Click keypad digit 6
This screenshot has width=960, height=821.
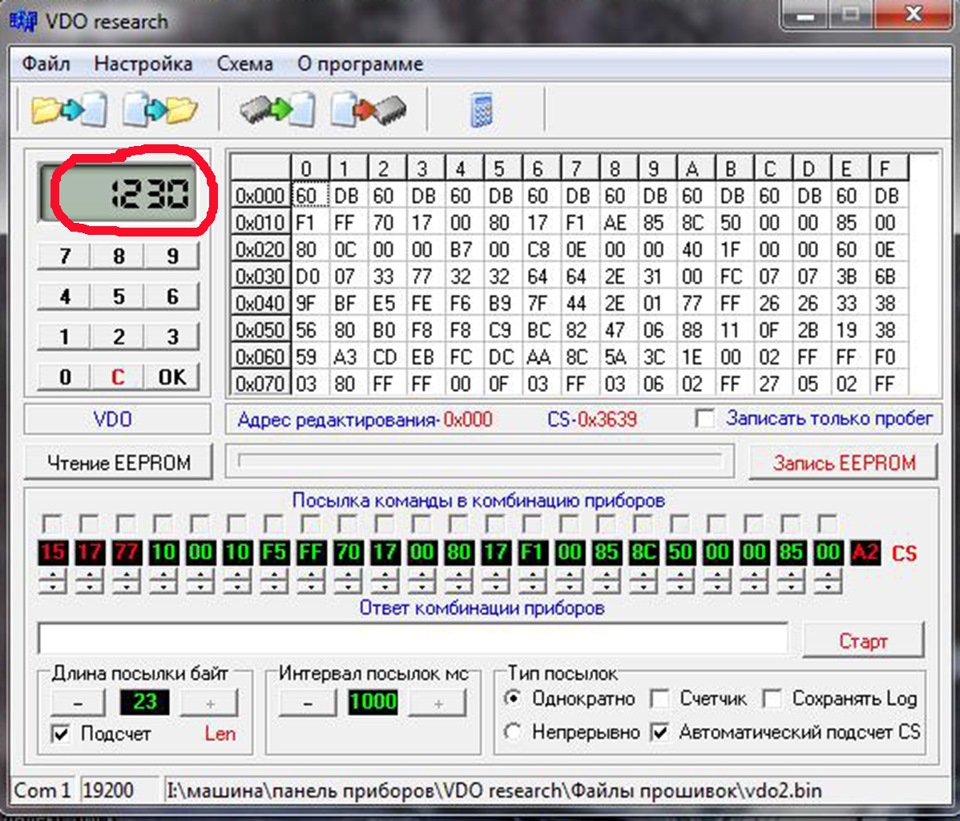click(x=172, y=296)
